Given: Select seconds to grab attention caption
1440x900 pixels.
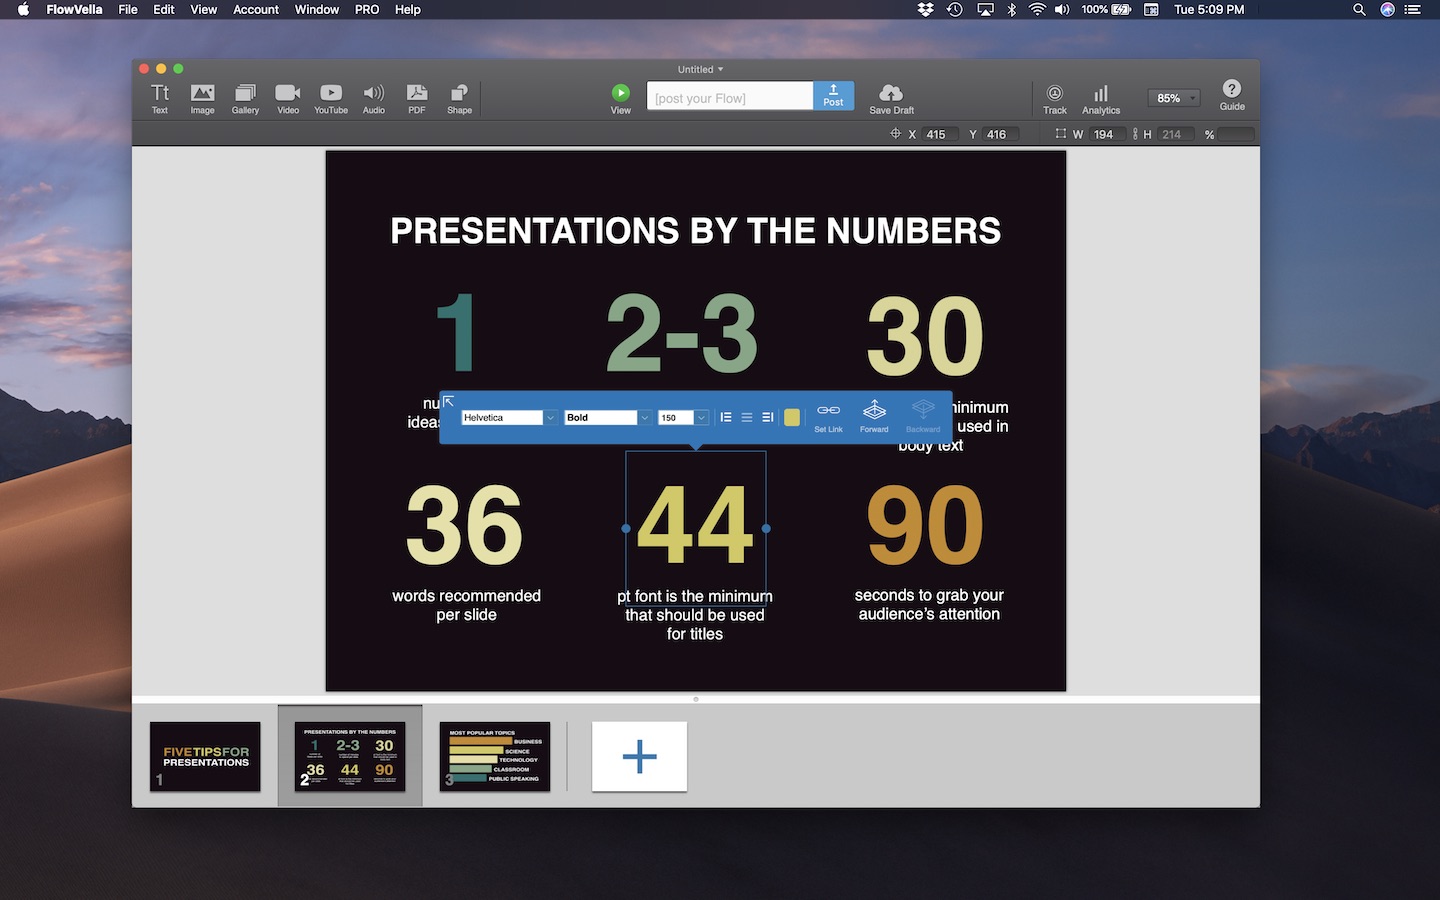Looking at the screenshot, I should click(929, 604).
